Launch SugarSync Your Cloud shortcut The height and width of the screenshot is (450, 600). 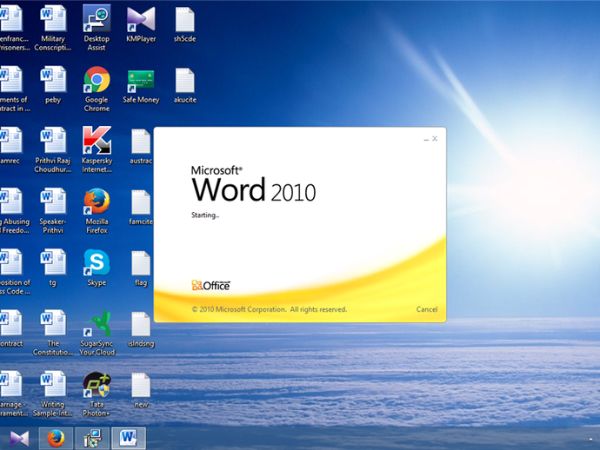96,333
